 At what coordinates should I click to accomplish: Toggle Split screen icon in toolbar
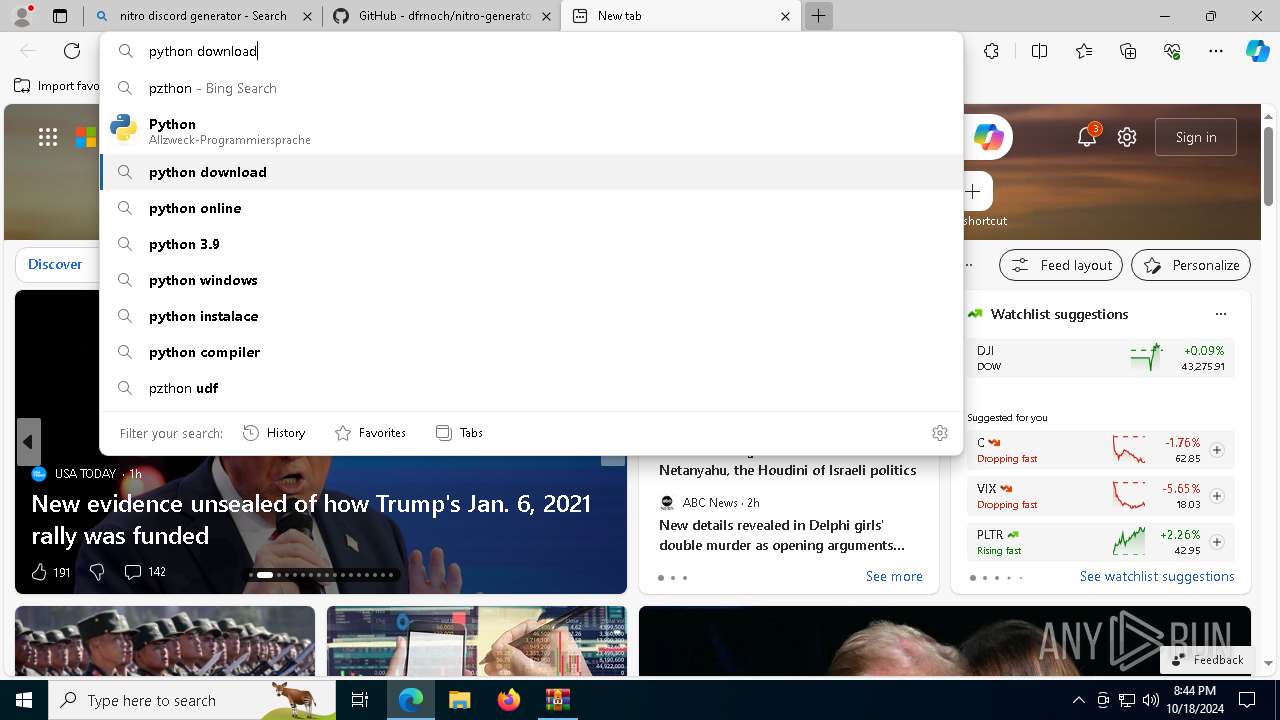[x=1039, y=51]
